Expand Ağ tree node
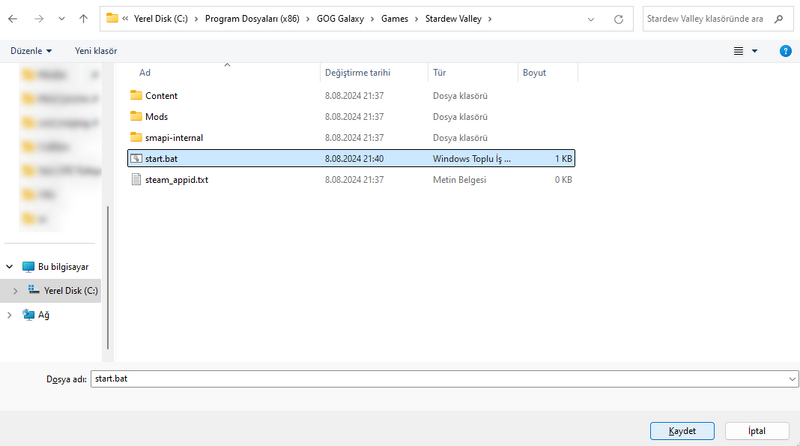This screenshot has height=446, width=800. 9,315
